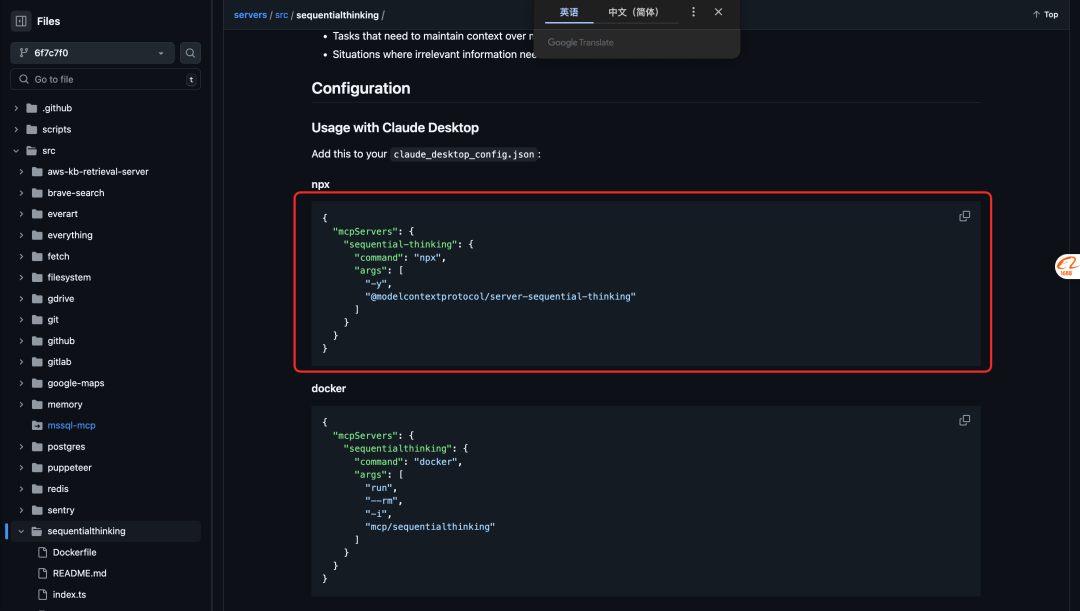The image size is (1080, 611).
Task: Open Google Translate options menu icon
Action: (x=694, y=12)
